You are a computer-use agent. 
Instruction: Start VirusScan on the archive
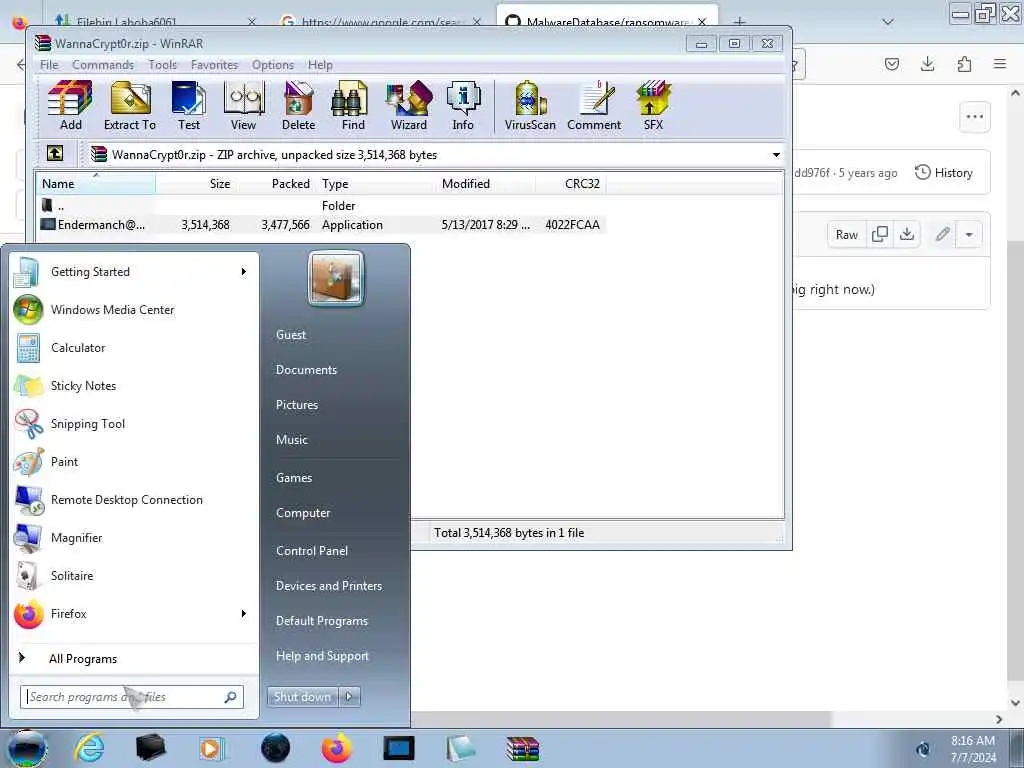click(530, 106)
